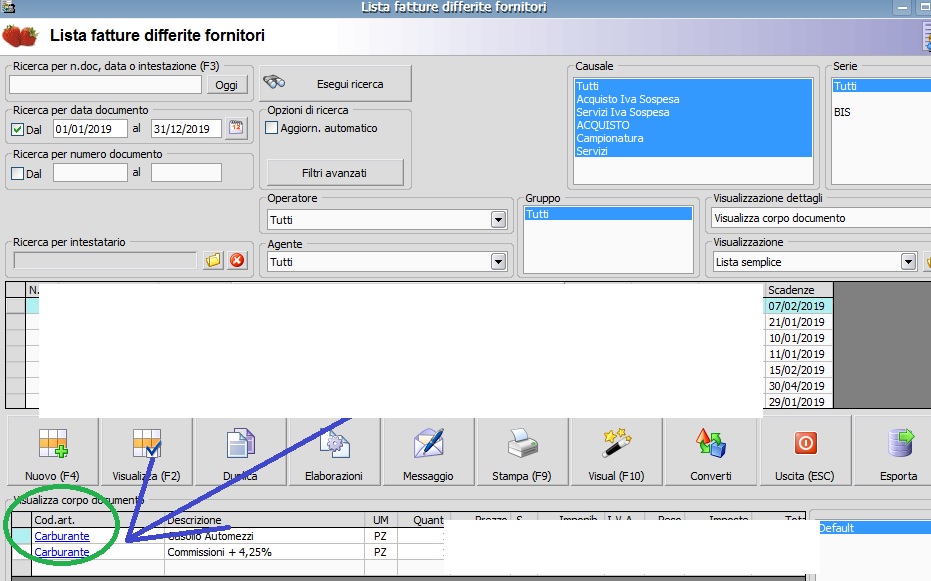This screenshot has height=581, width=931.
Task: Click the Commissioni + 4,25% description cell
Action: click(x=264, y=552)
